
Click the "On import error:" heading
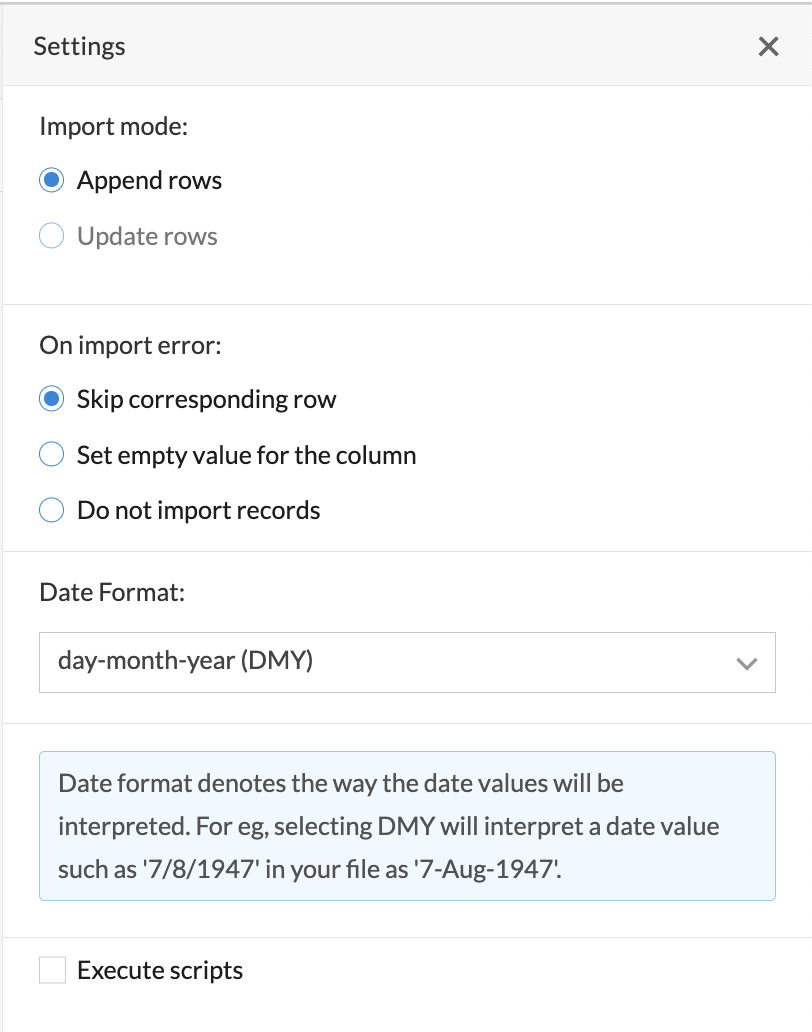pyautogui.click(x=130, y=346)
